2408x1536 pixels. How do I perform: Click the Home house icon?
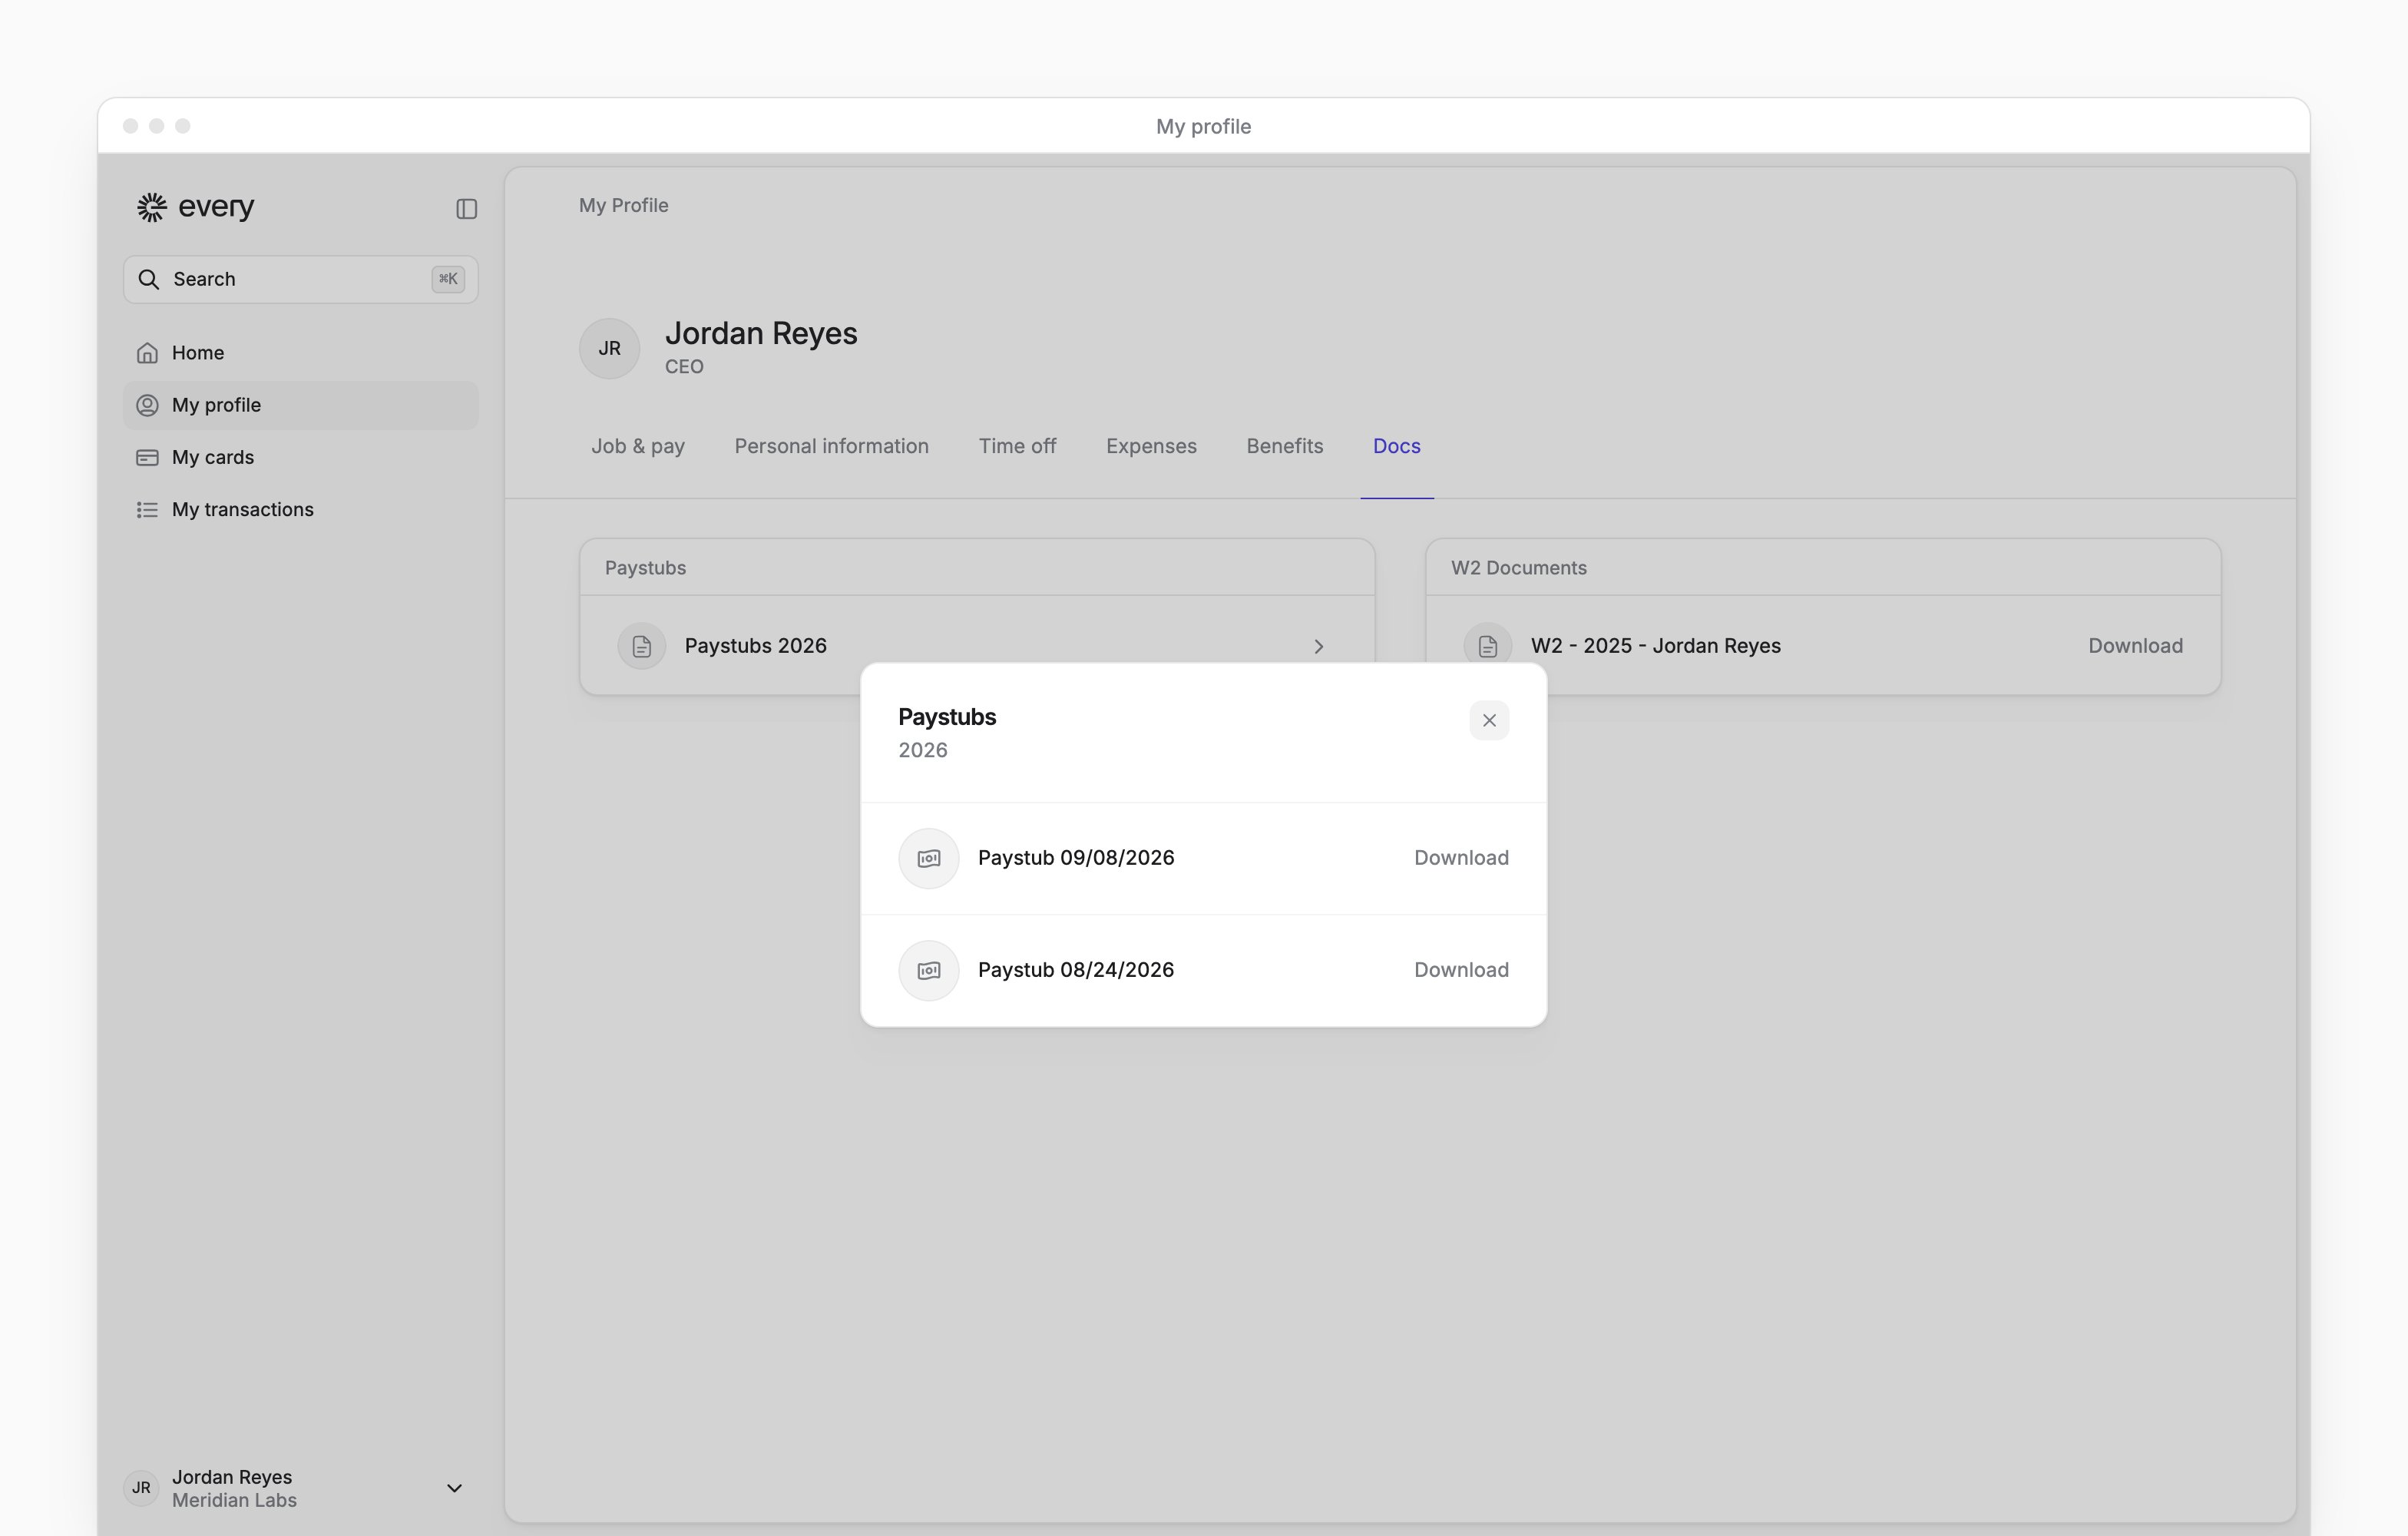click(x=147, y=353)
